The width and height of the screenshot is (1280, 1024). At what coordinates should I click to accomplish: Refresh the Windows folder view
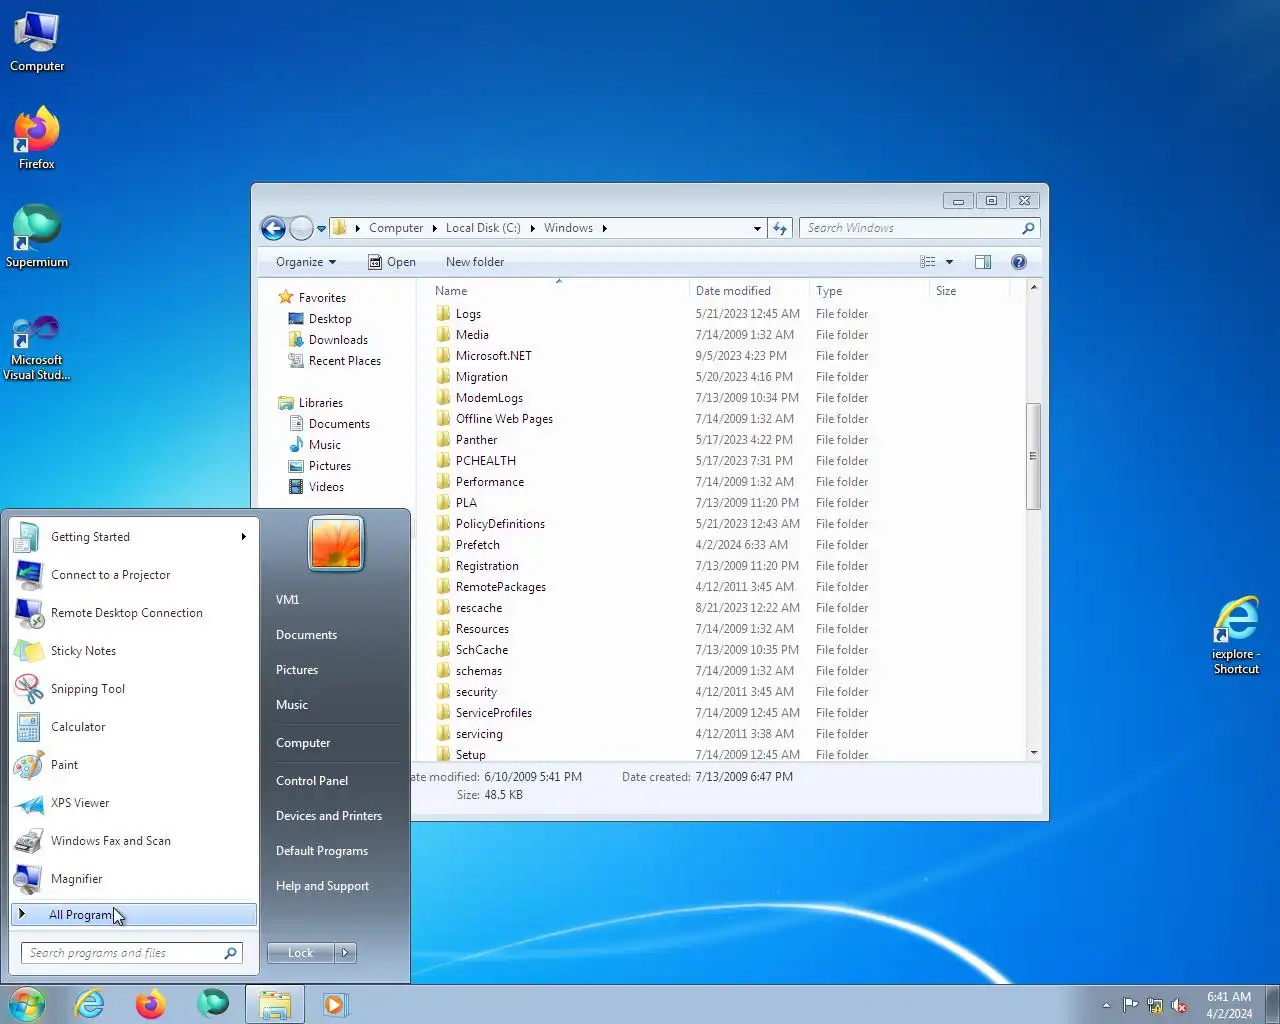[781, 228]
